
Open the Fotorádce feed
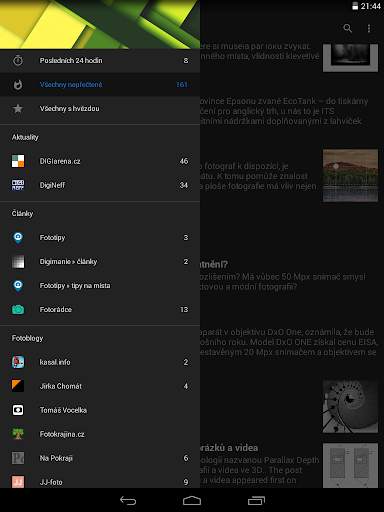(100, 310)
